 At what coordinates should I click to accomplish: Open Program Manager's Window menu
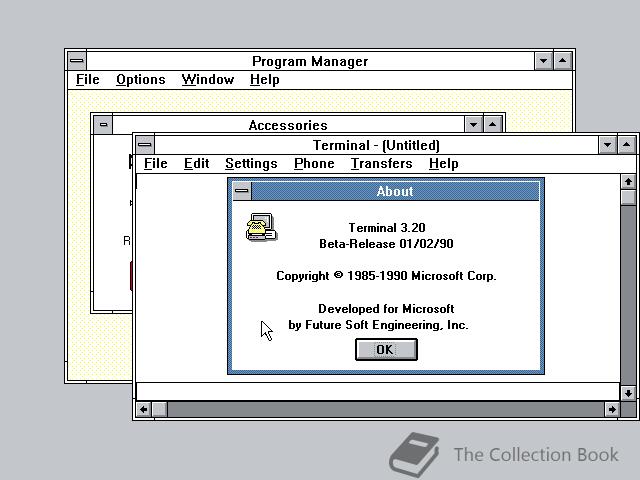(x=208, y=80)
